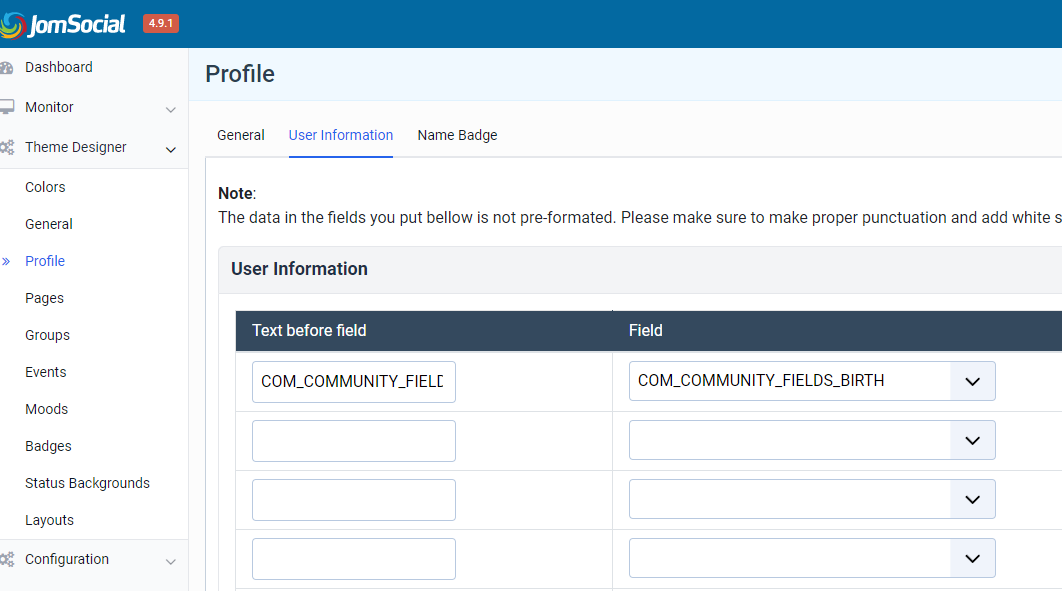Image resolution: width=1062 pixels, height=591 pixels.
Task: Open the Colors theme page
Action: click(x=45, y=187)
